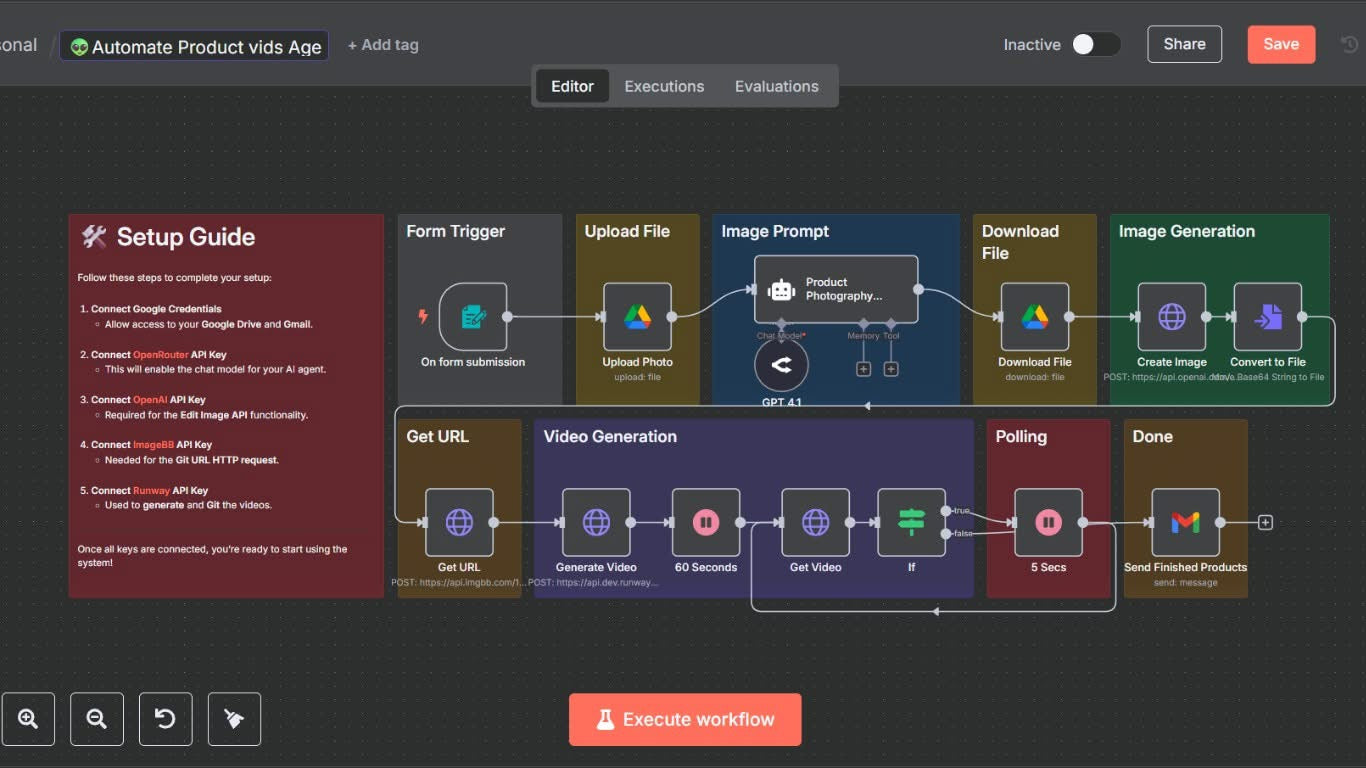The image size is (1366, 768).
Task: Open the If condition node
Action: pyautogui.click(x=911, y=522)
